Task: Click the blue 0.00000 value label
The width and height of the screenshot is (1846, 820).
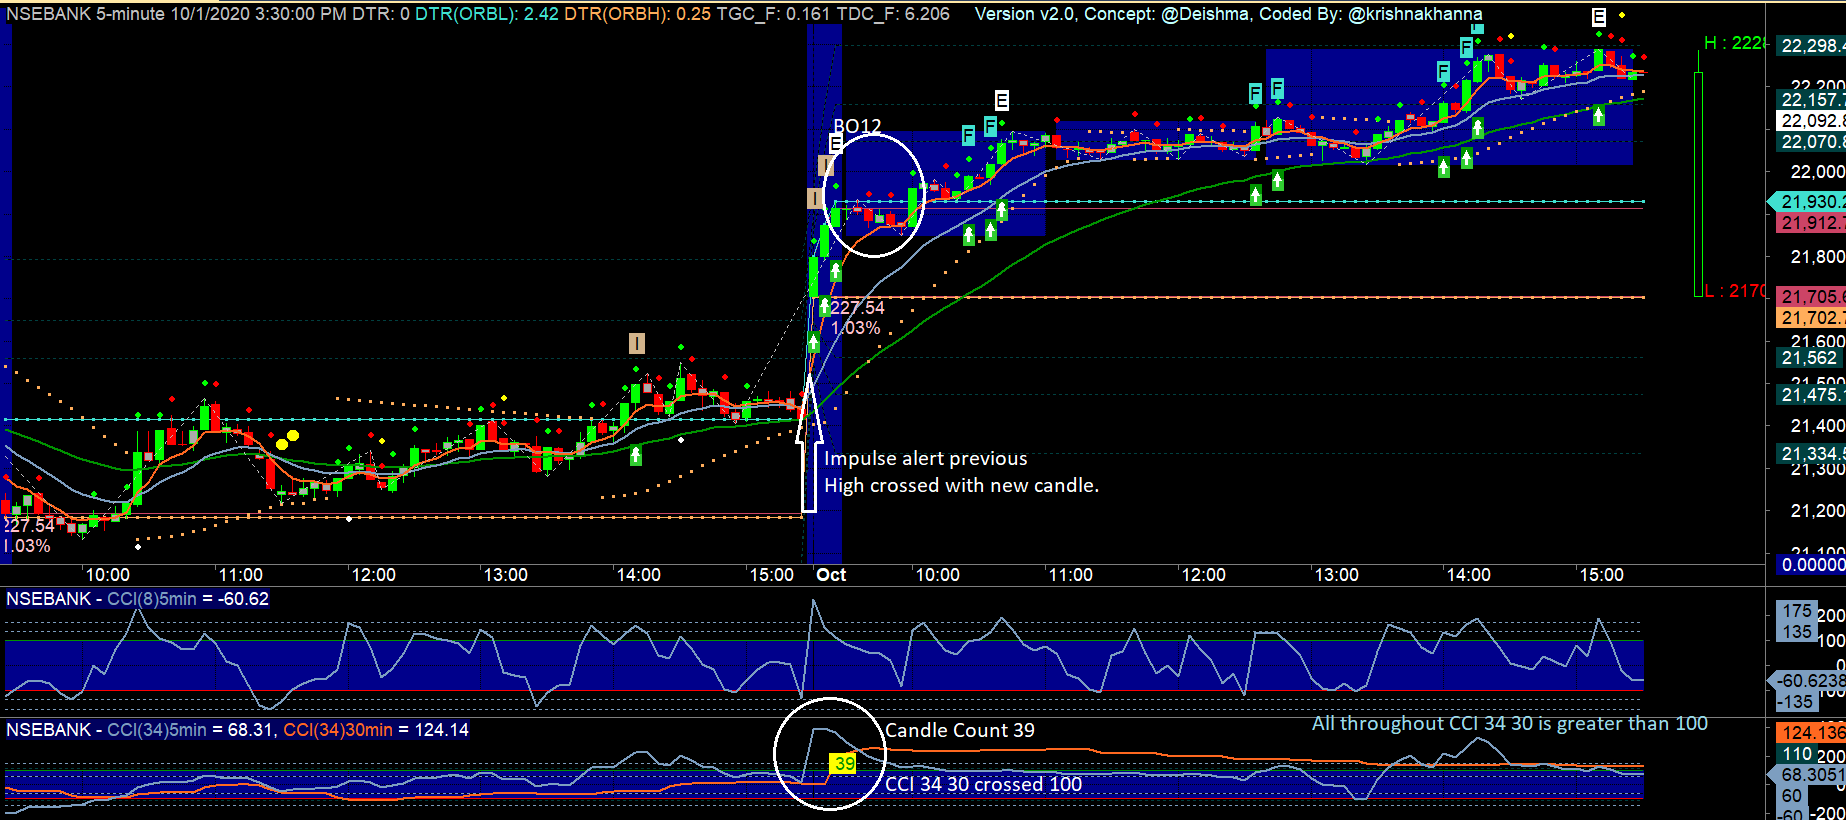Action: point(1812,565)
